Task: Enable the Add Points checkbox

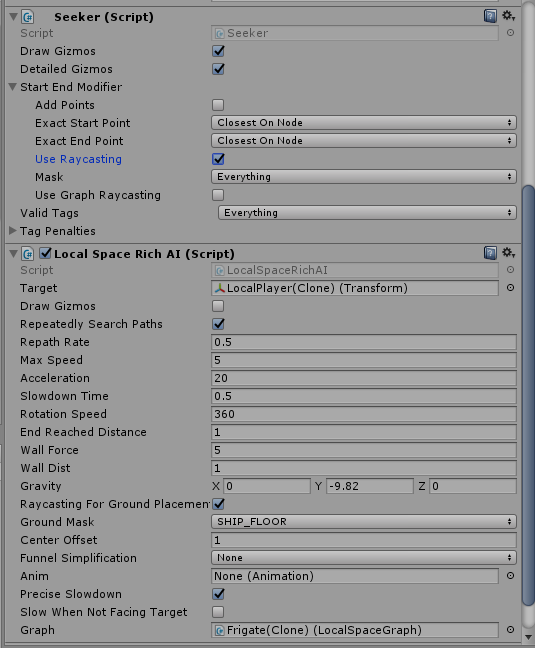Action: [218, 105]
